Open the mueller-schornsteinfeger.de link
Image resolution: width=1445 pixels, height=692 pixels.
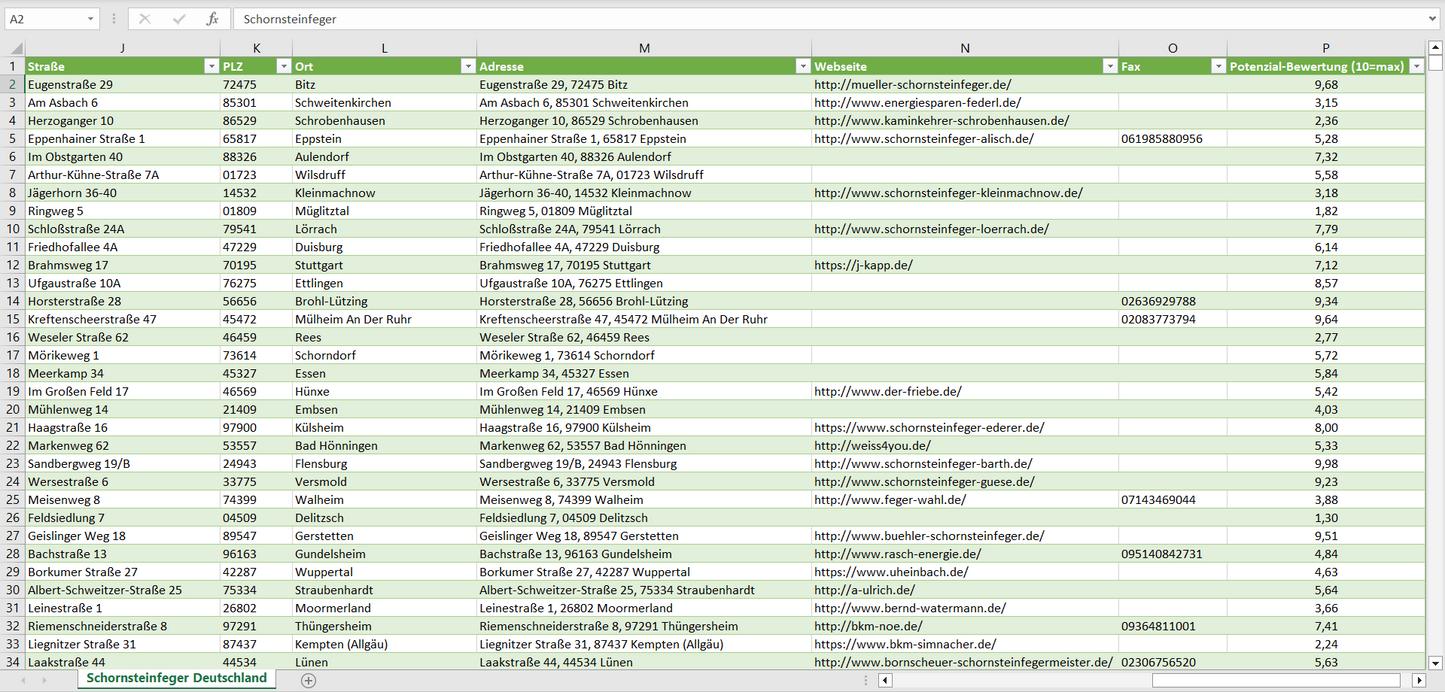[x=912, y=85]
